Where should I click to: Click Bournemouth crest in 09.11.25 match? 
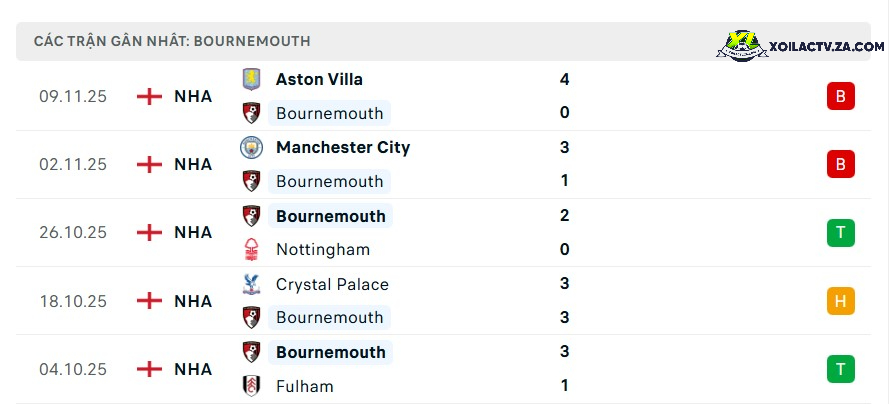coord(251,113)
